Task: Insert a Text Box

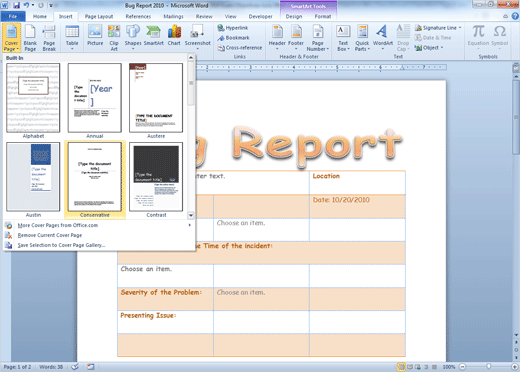Action: pyautogui.click(x=343, y=38)
